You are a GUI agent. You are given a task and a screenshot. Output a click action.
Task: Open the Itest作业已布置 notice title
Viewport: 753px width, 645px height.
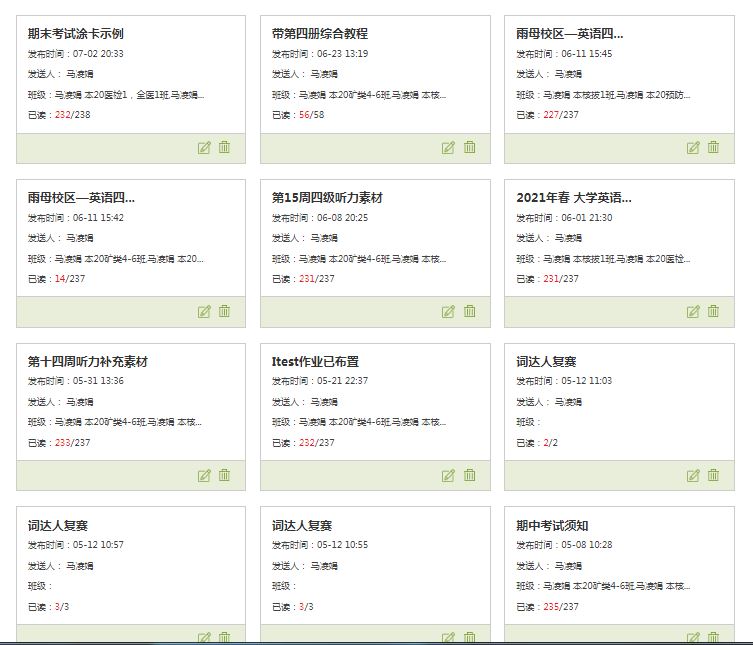pyautogui.click(x=315, y=362)
